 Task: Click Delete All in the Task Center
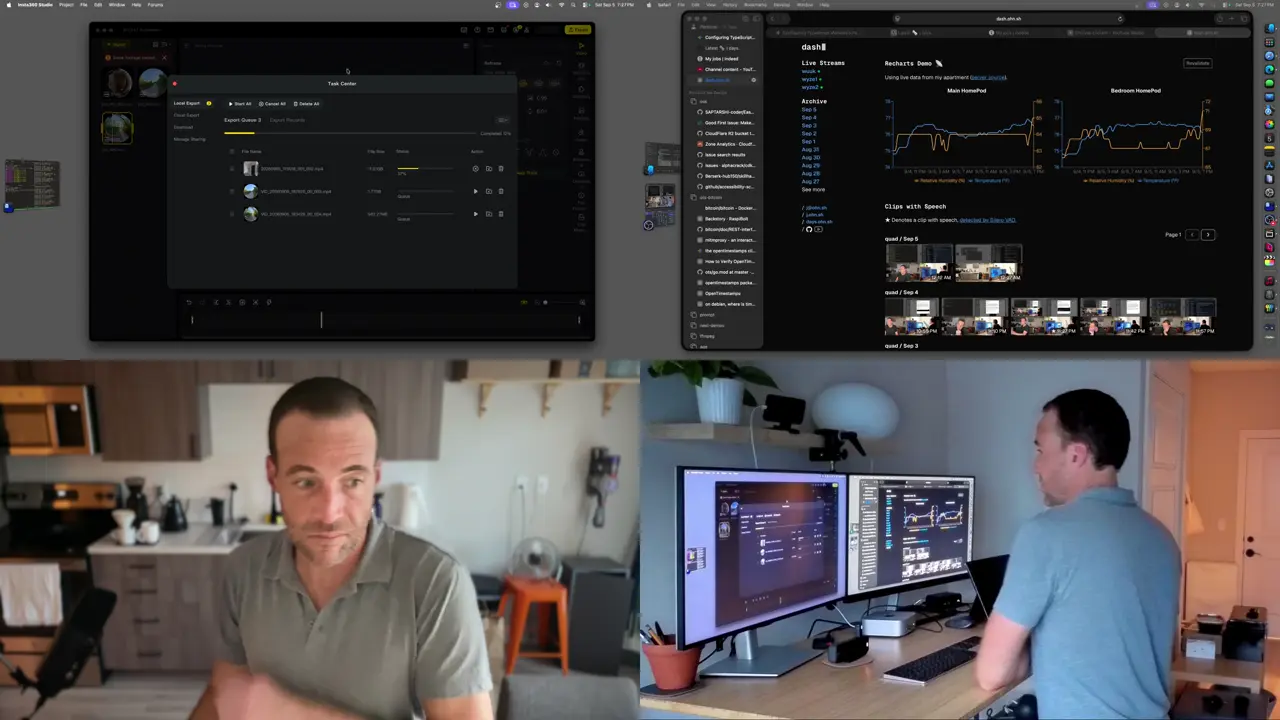[306, 104]
